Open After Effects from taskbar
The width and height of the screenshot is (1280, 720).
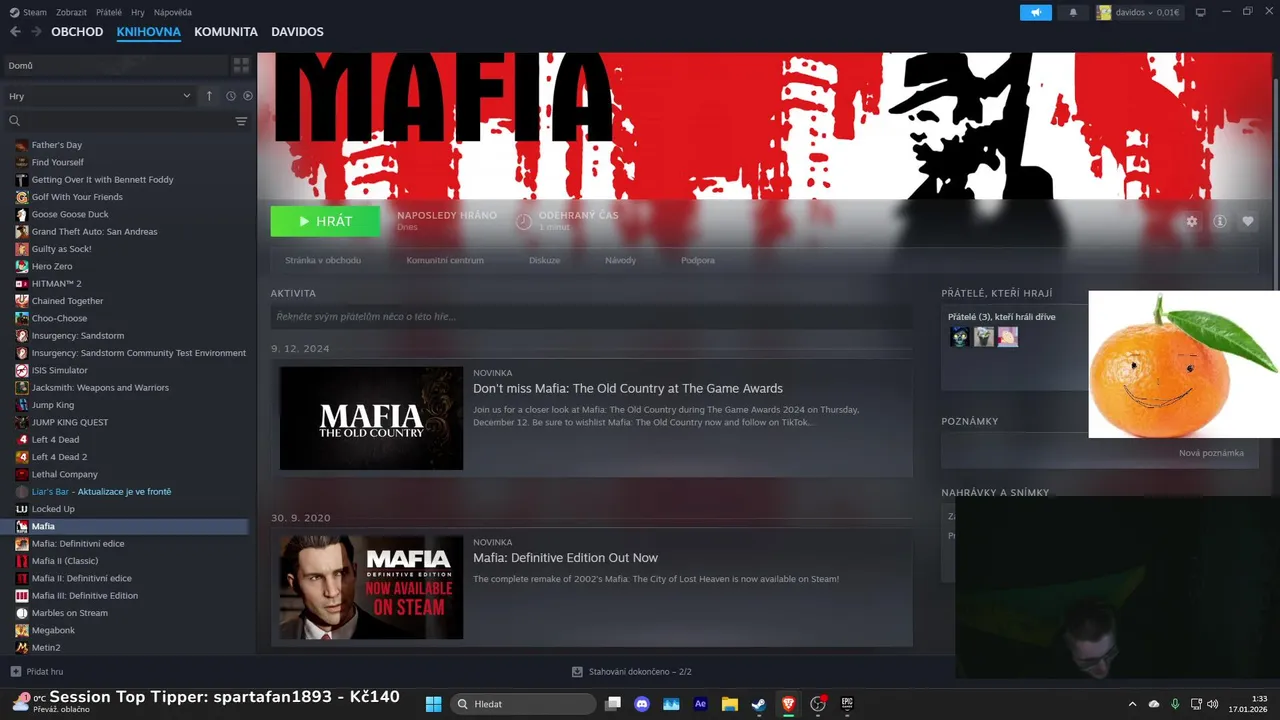[700, 704]
